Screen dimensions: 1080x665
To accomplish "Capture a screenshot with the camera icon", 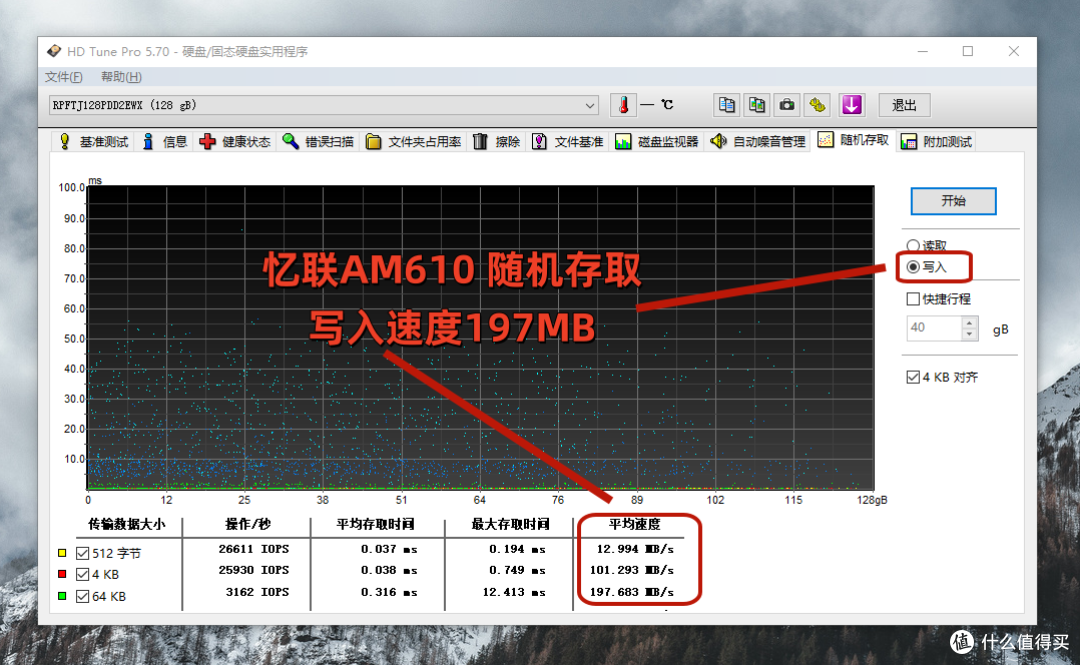I will [x=786, y=105].
